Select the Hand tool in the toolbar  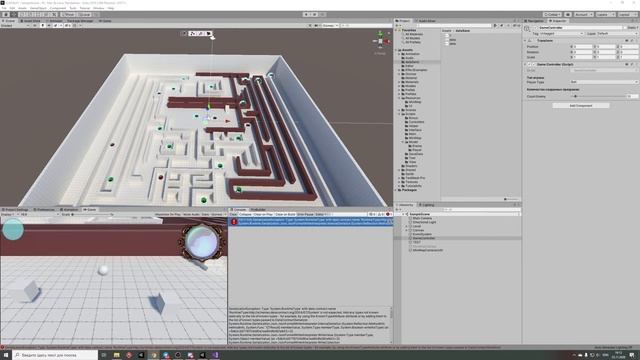pyautogui.click(x=6, y=14)
